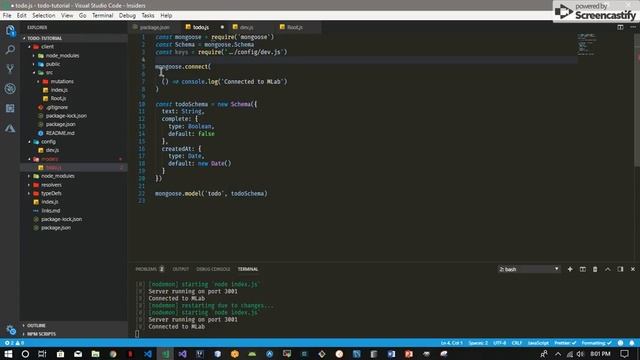
Task: Click 'Spaces: 2' indentation setting
Action: pos(478,343)
